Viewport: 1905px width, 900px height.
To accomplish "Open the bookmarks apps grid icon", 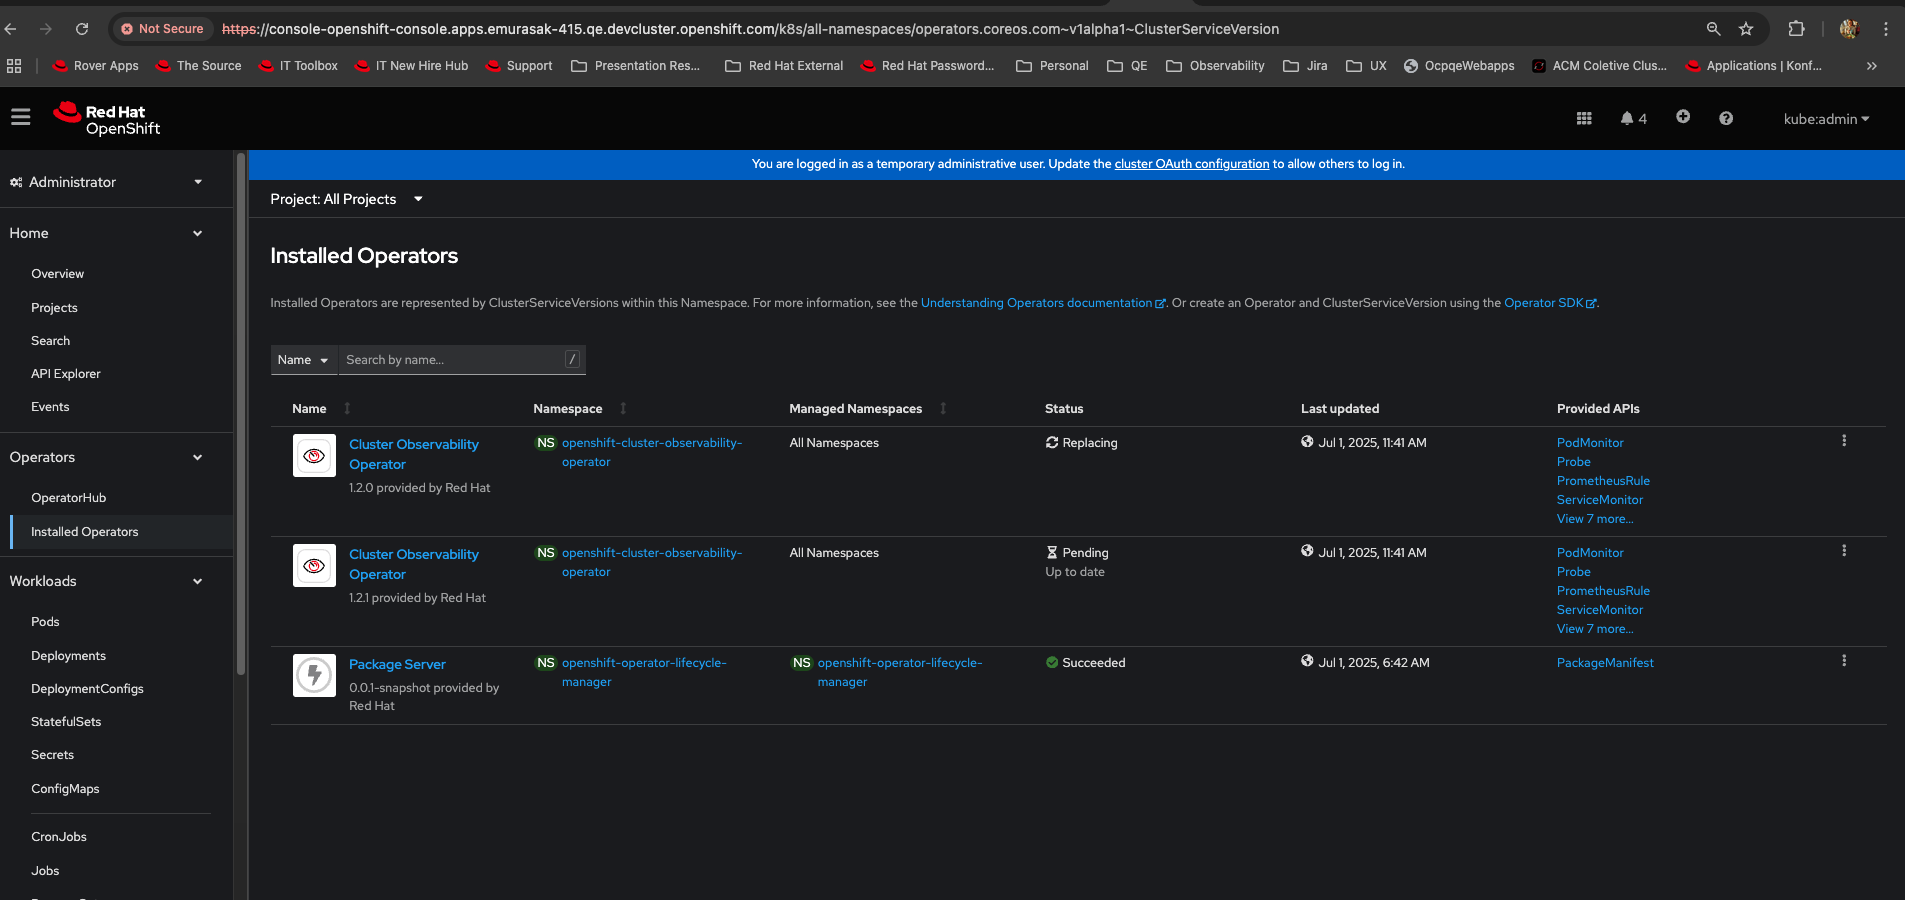I will 14,66.
